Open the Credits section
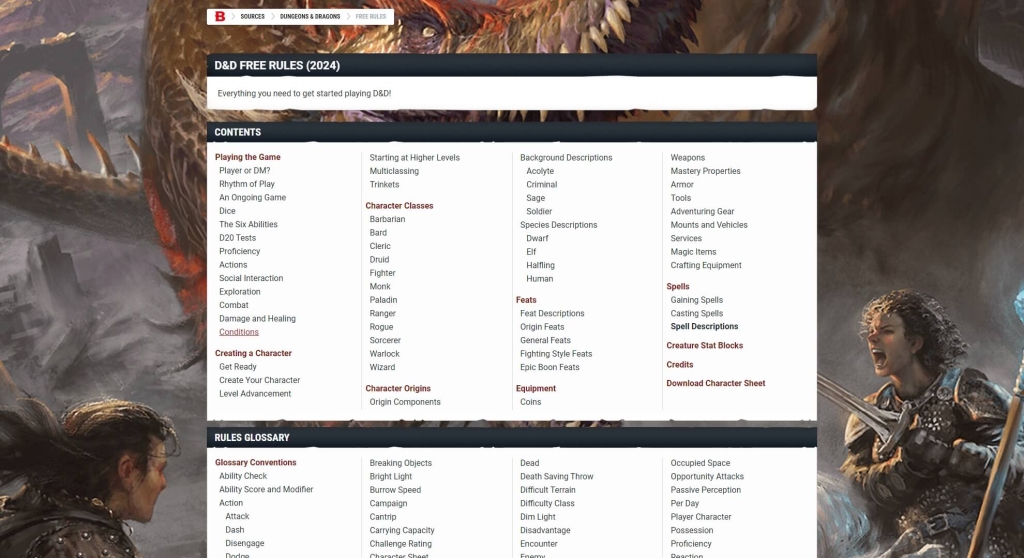This screenshot has width=1024, height=558. pos(679,364)
